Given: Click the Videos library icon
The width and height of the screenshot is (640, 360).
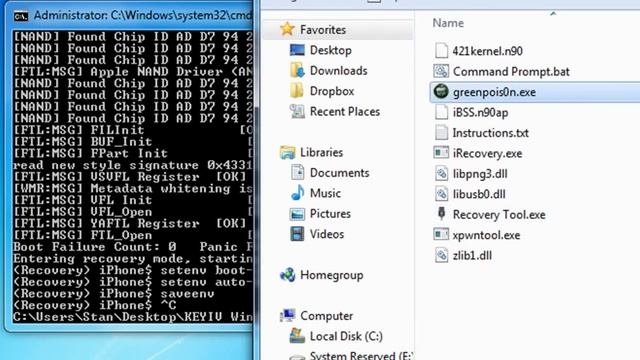Looking at the screenshot, I should tap(297, 234).
